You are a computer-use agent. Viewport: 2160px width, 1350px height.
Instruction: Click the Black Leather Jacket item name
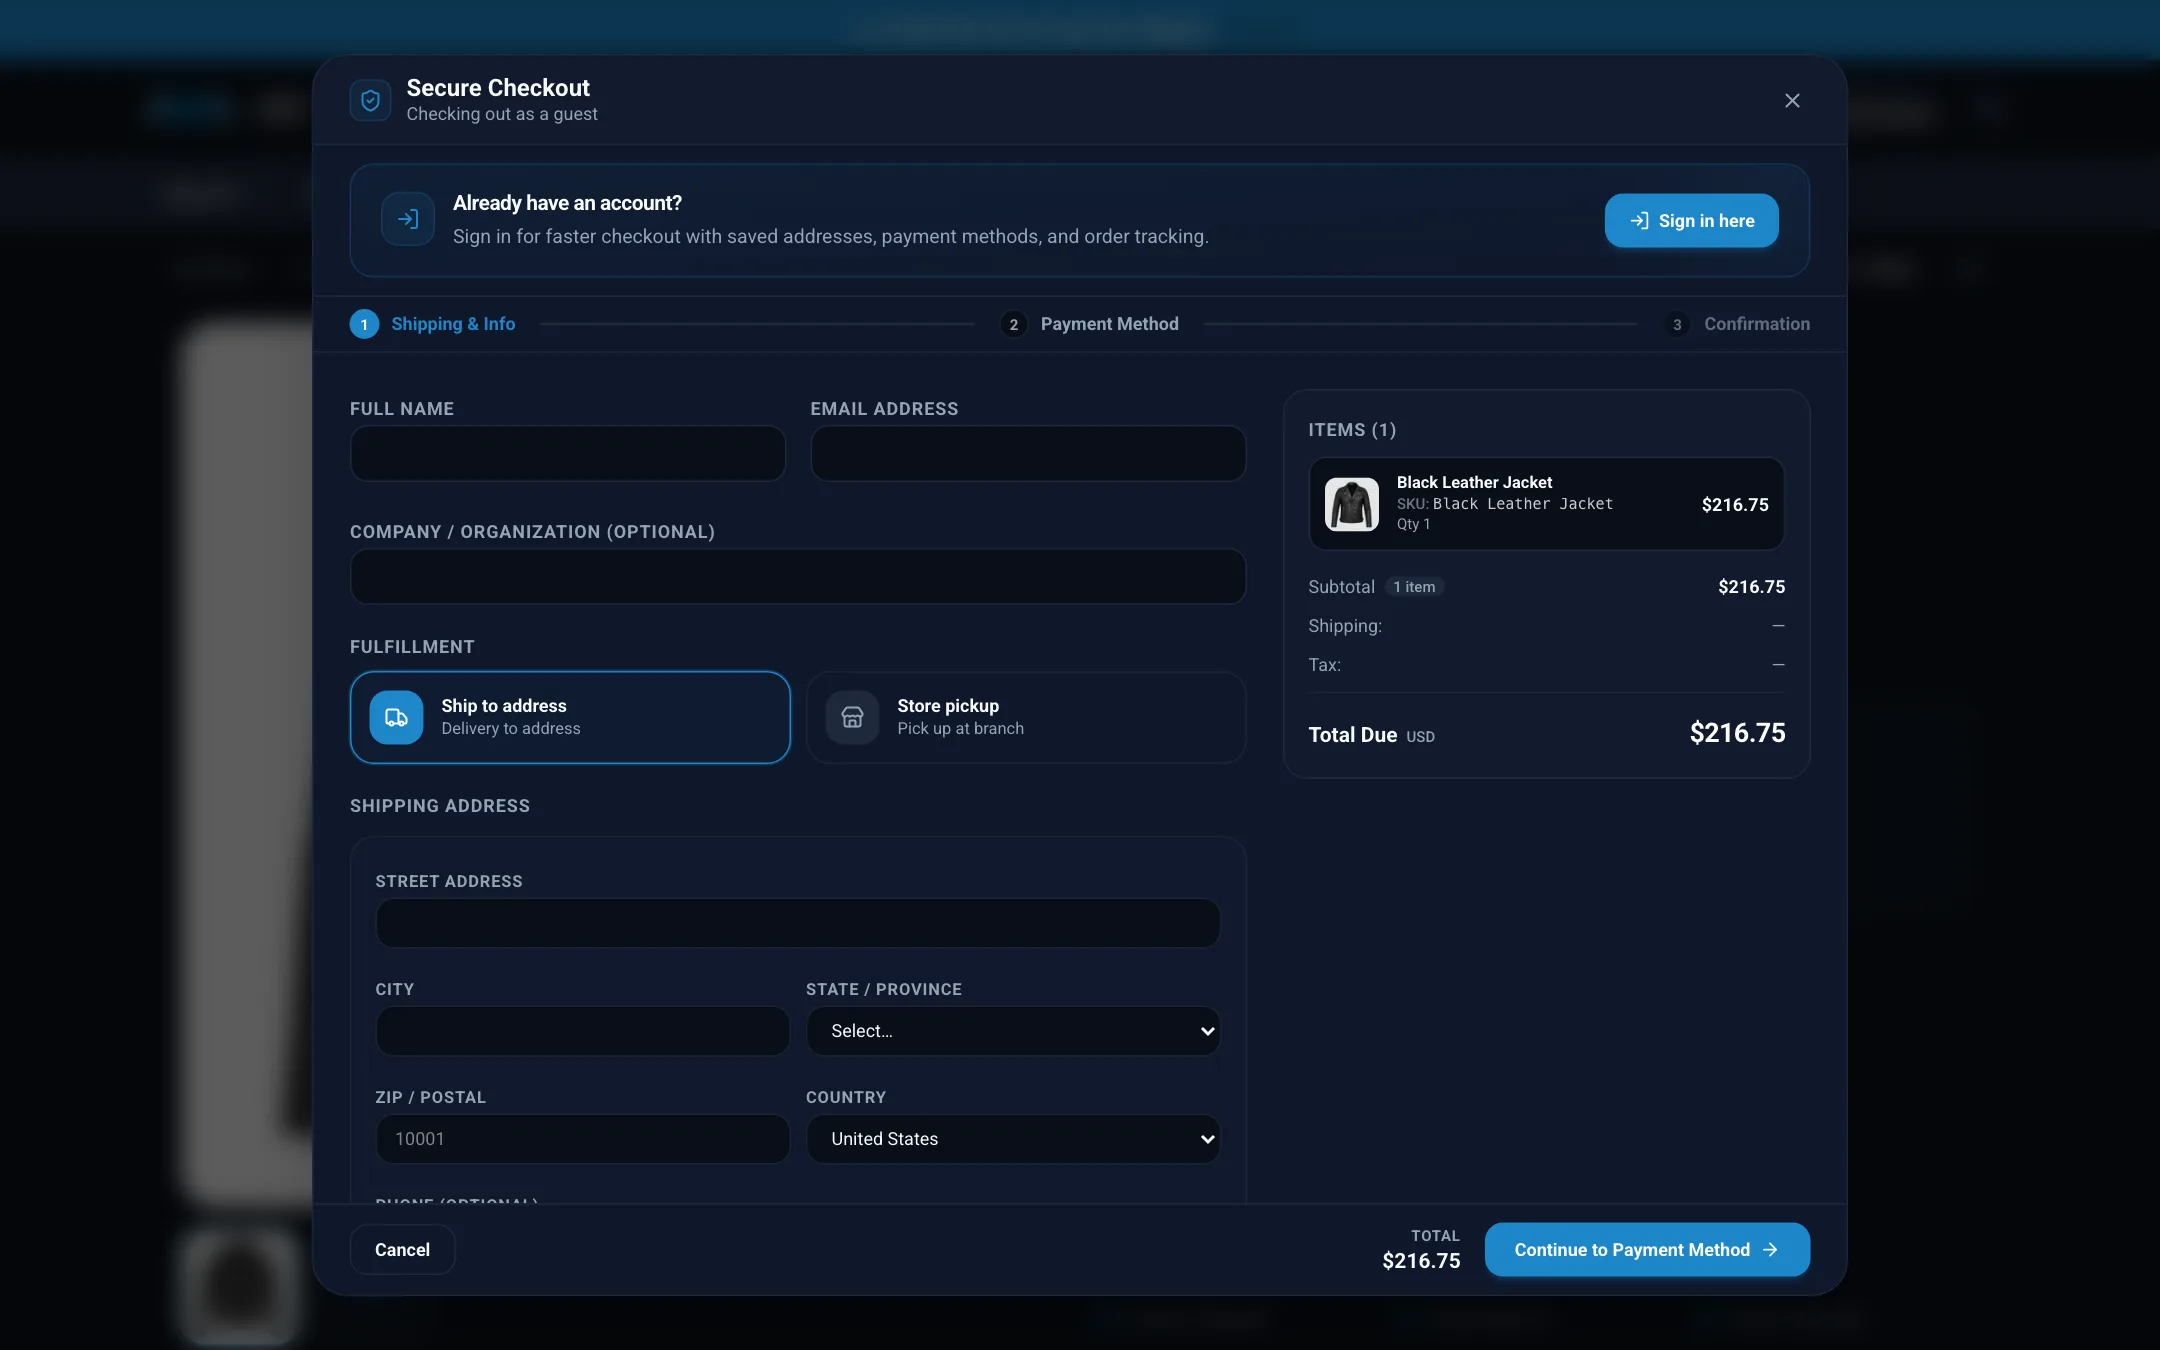pos(1474,482)
